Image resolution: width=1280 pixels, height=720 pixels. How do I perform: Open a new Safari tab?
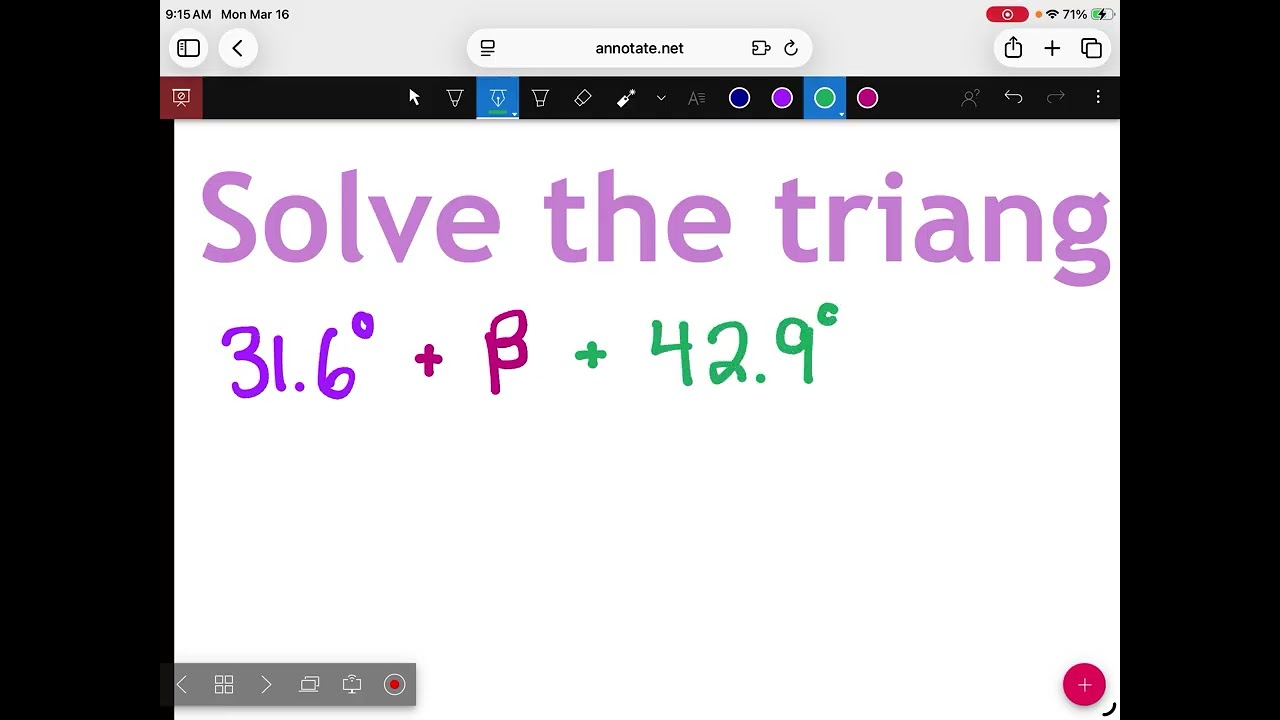(1052, 48)
